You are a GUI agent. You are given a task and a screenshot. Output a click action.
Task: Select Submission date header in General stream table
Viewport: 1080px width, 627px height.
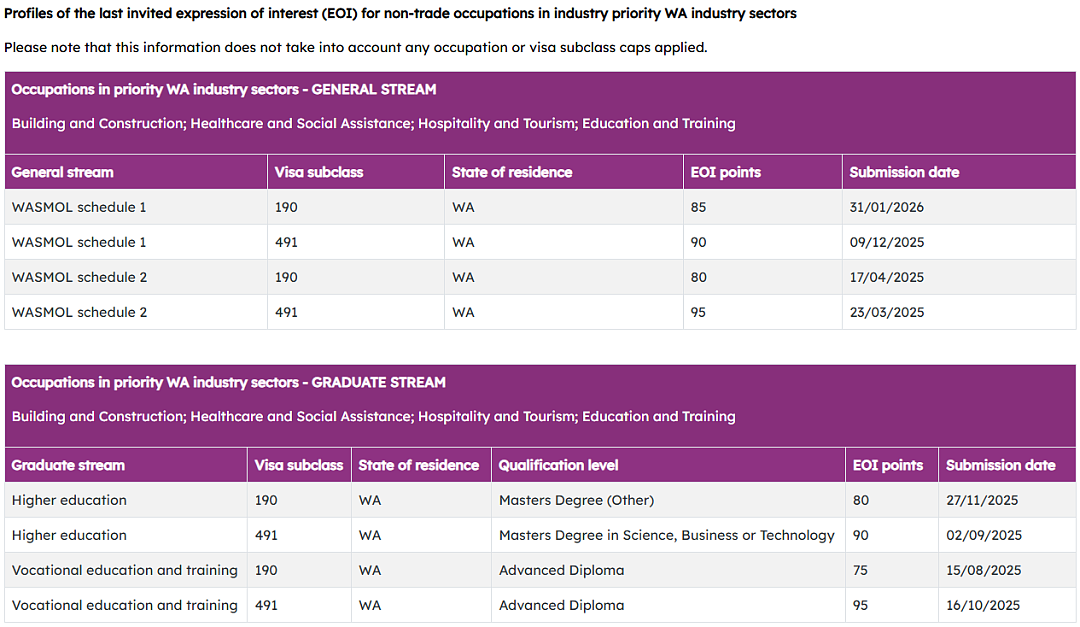coord(959,172)
